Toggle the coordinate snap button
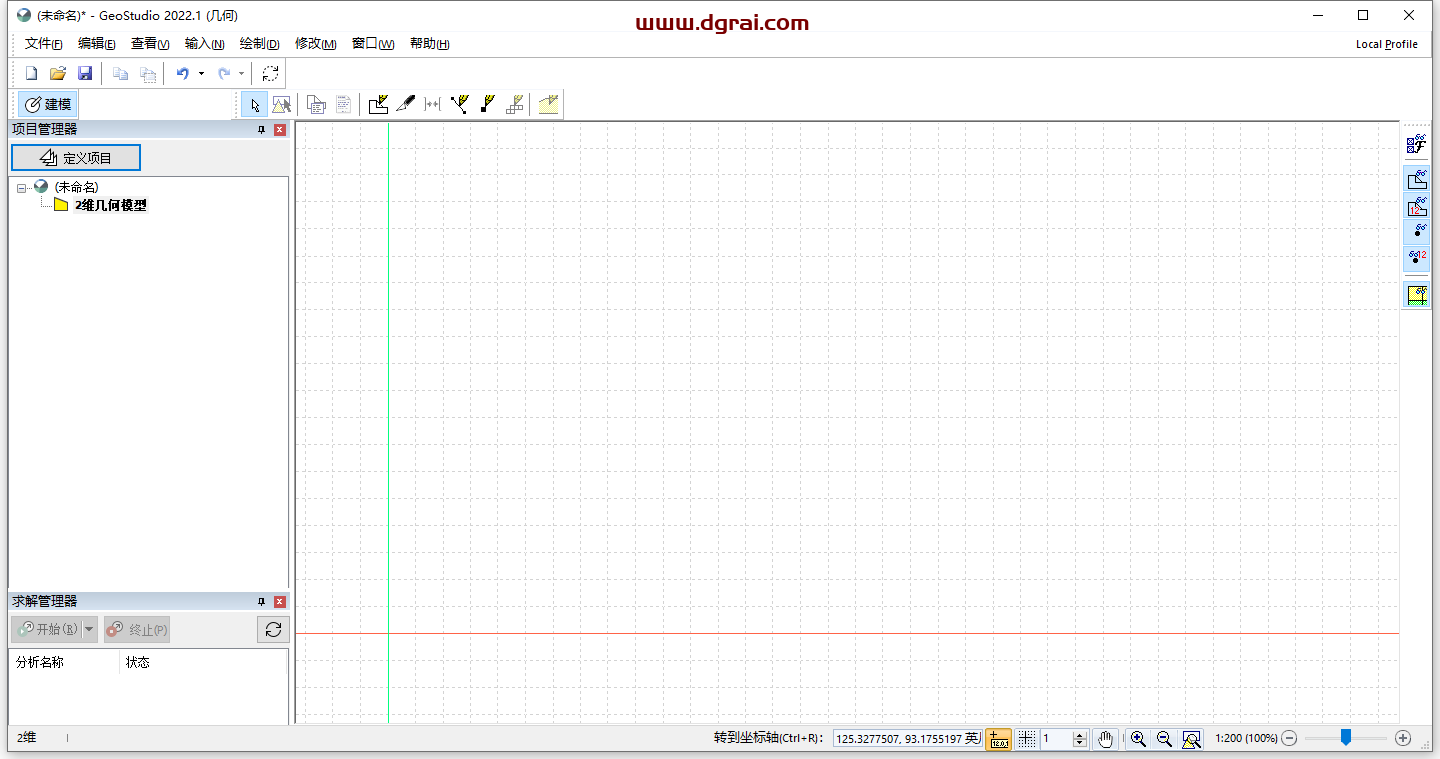The image size is (1440, 759). (x=998, y=739)
